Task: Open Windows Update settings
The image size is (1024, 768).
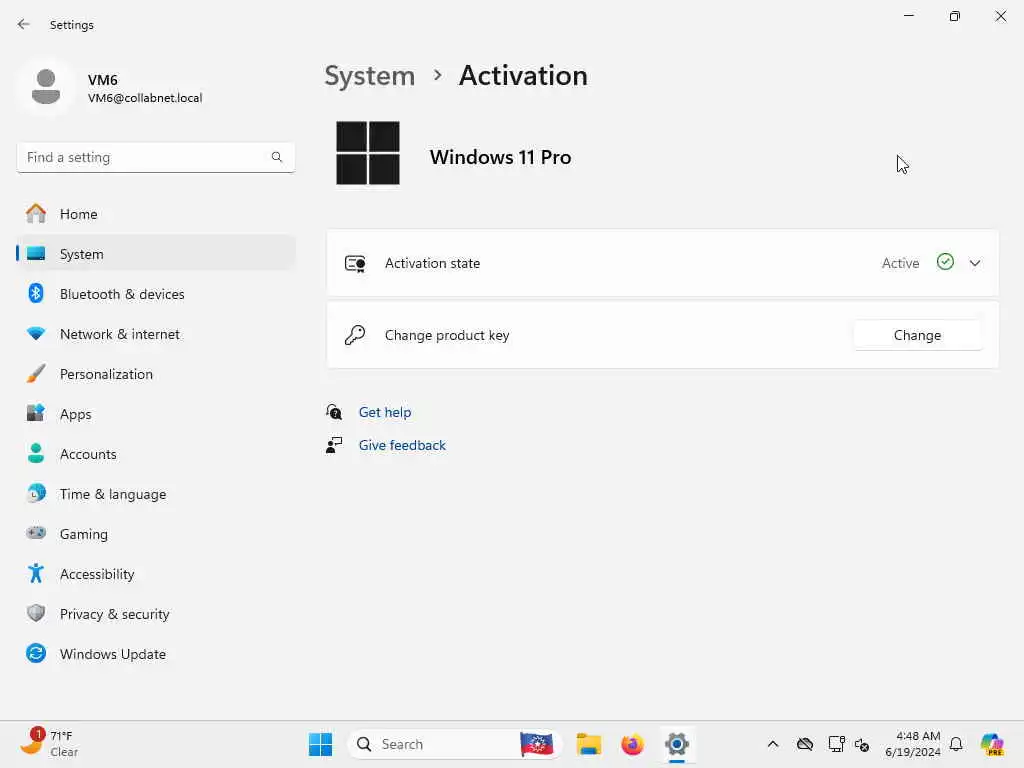Action: pyautogui.click(x=155, y=654)
